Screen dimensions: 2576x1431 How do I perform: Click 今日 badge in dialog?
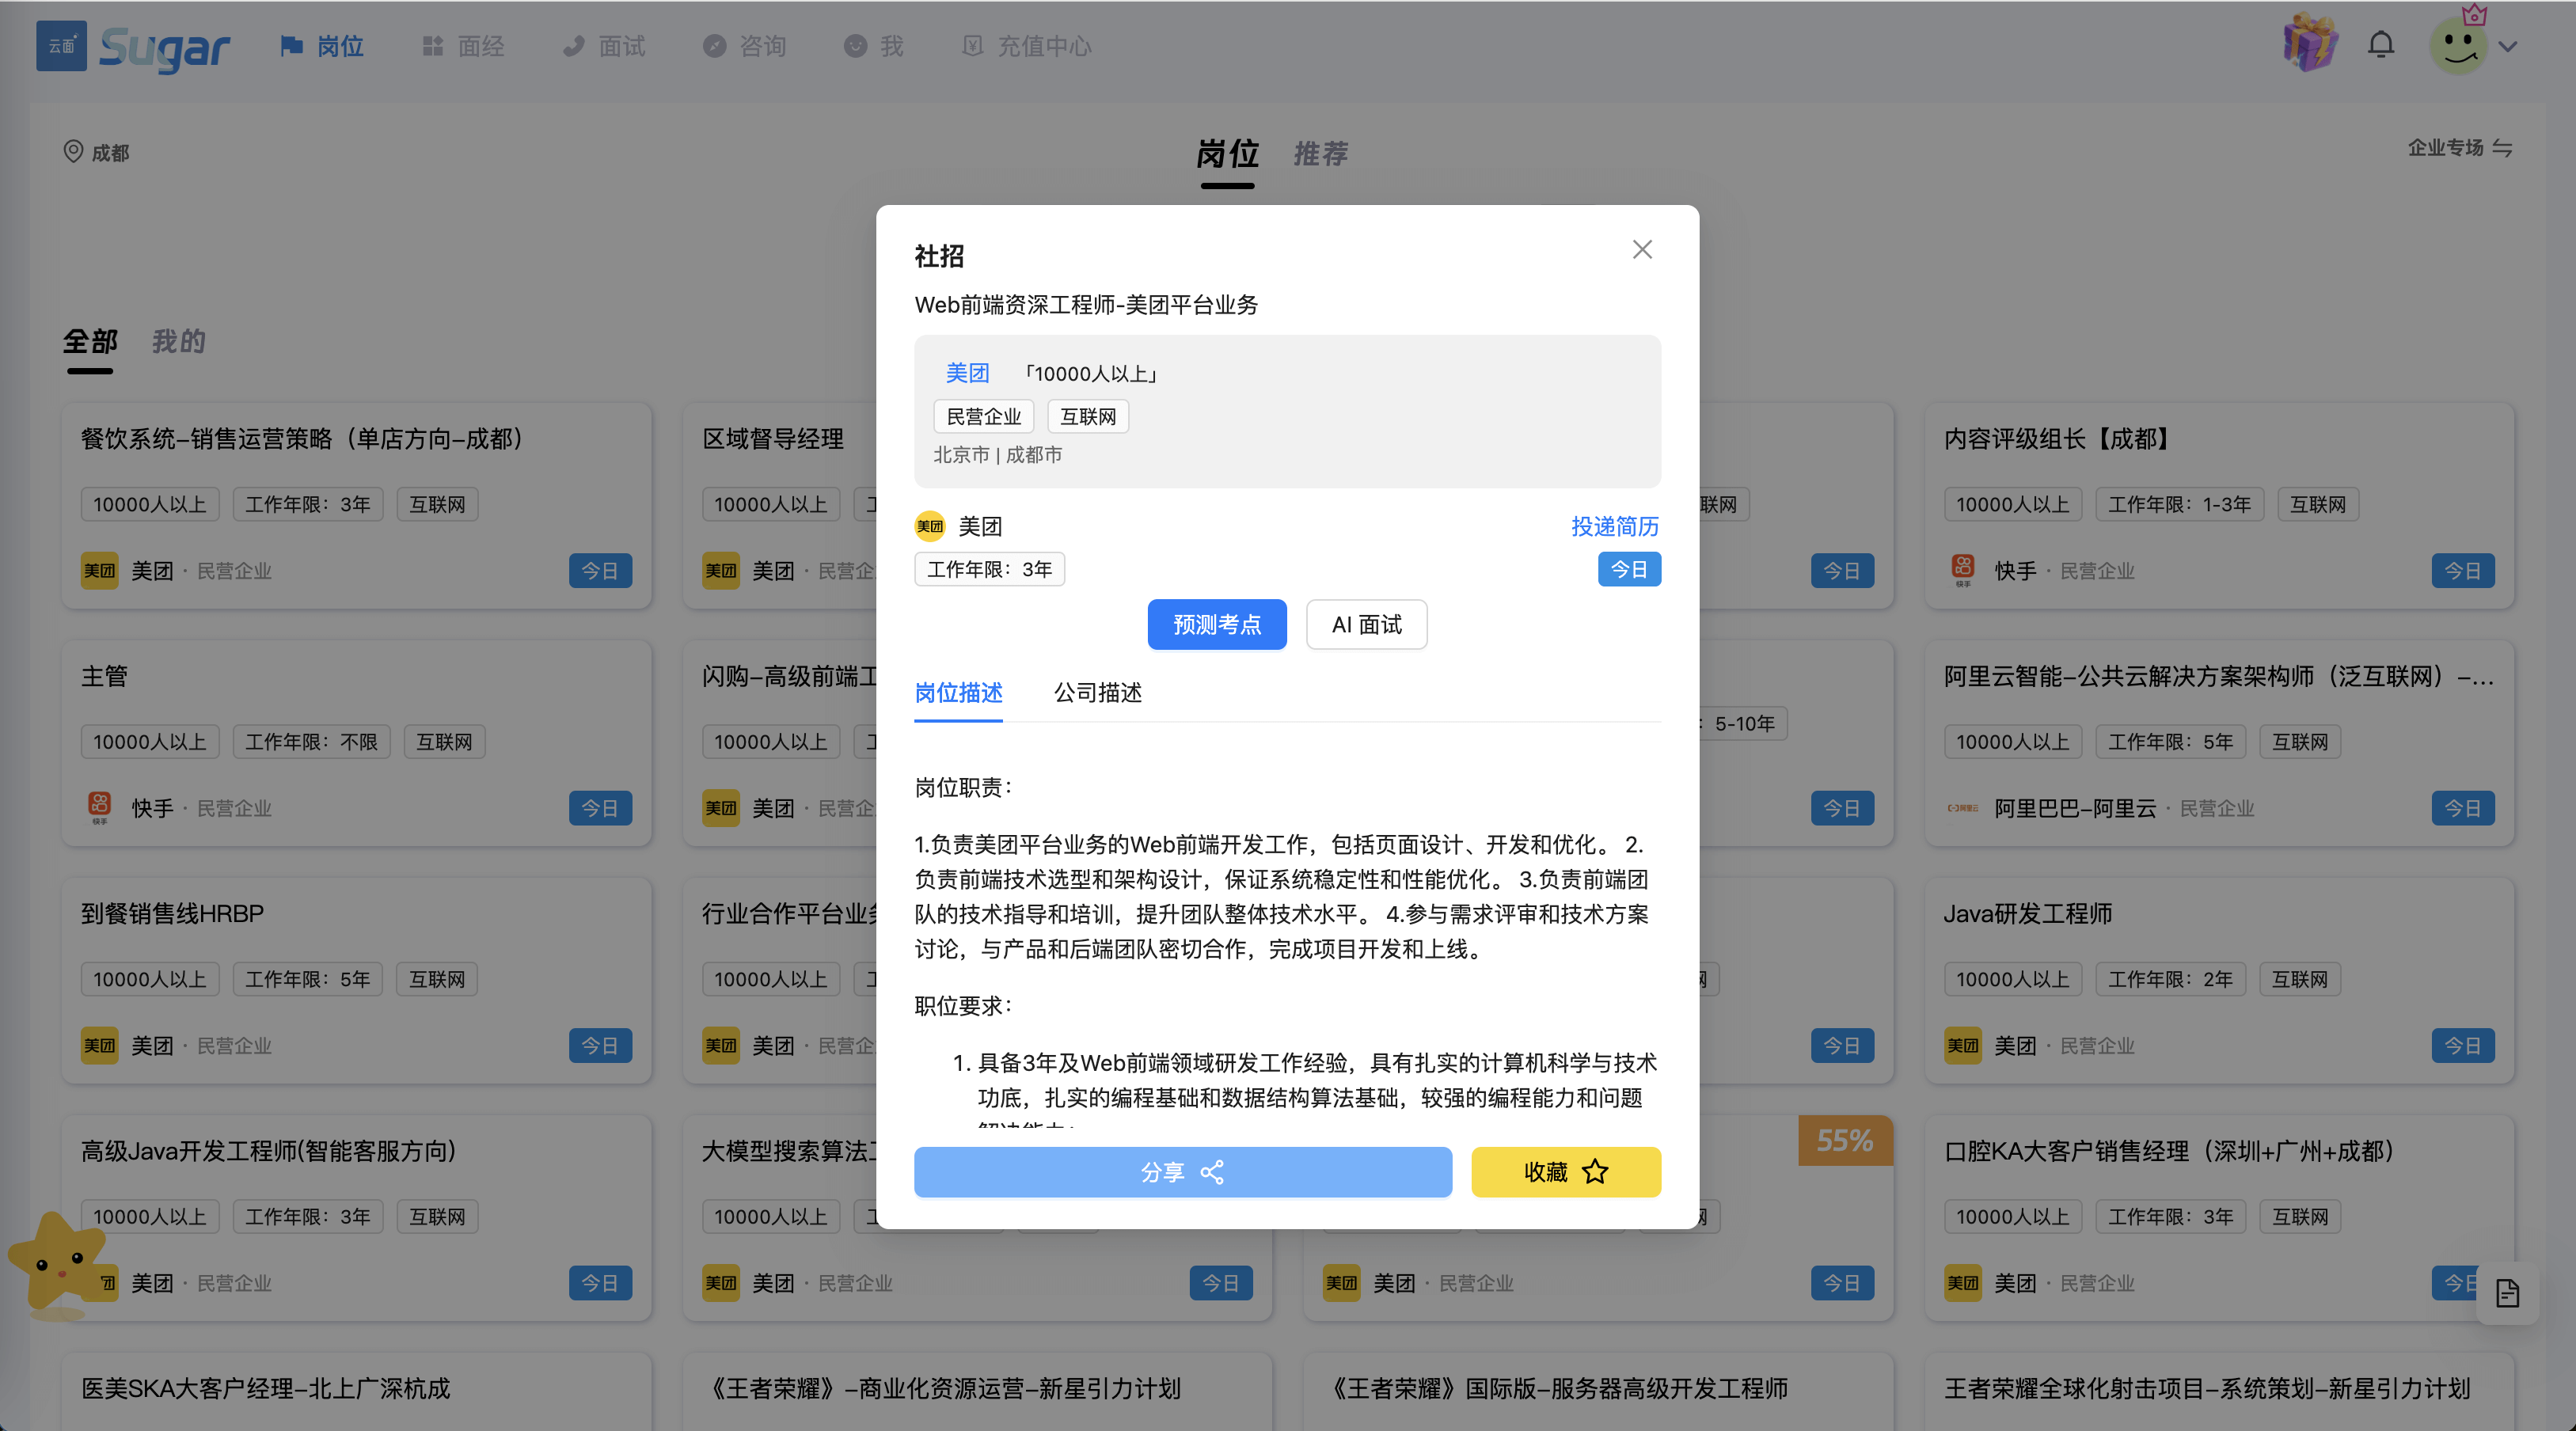coord(1629,569)
